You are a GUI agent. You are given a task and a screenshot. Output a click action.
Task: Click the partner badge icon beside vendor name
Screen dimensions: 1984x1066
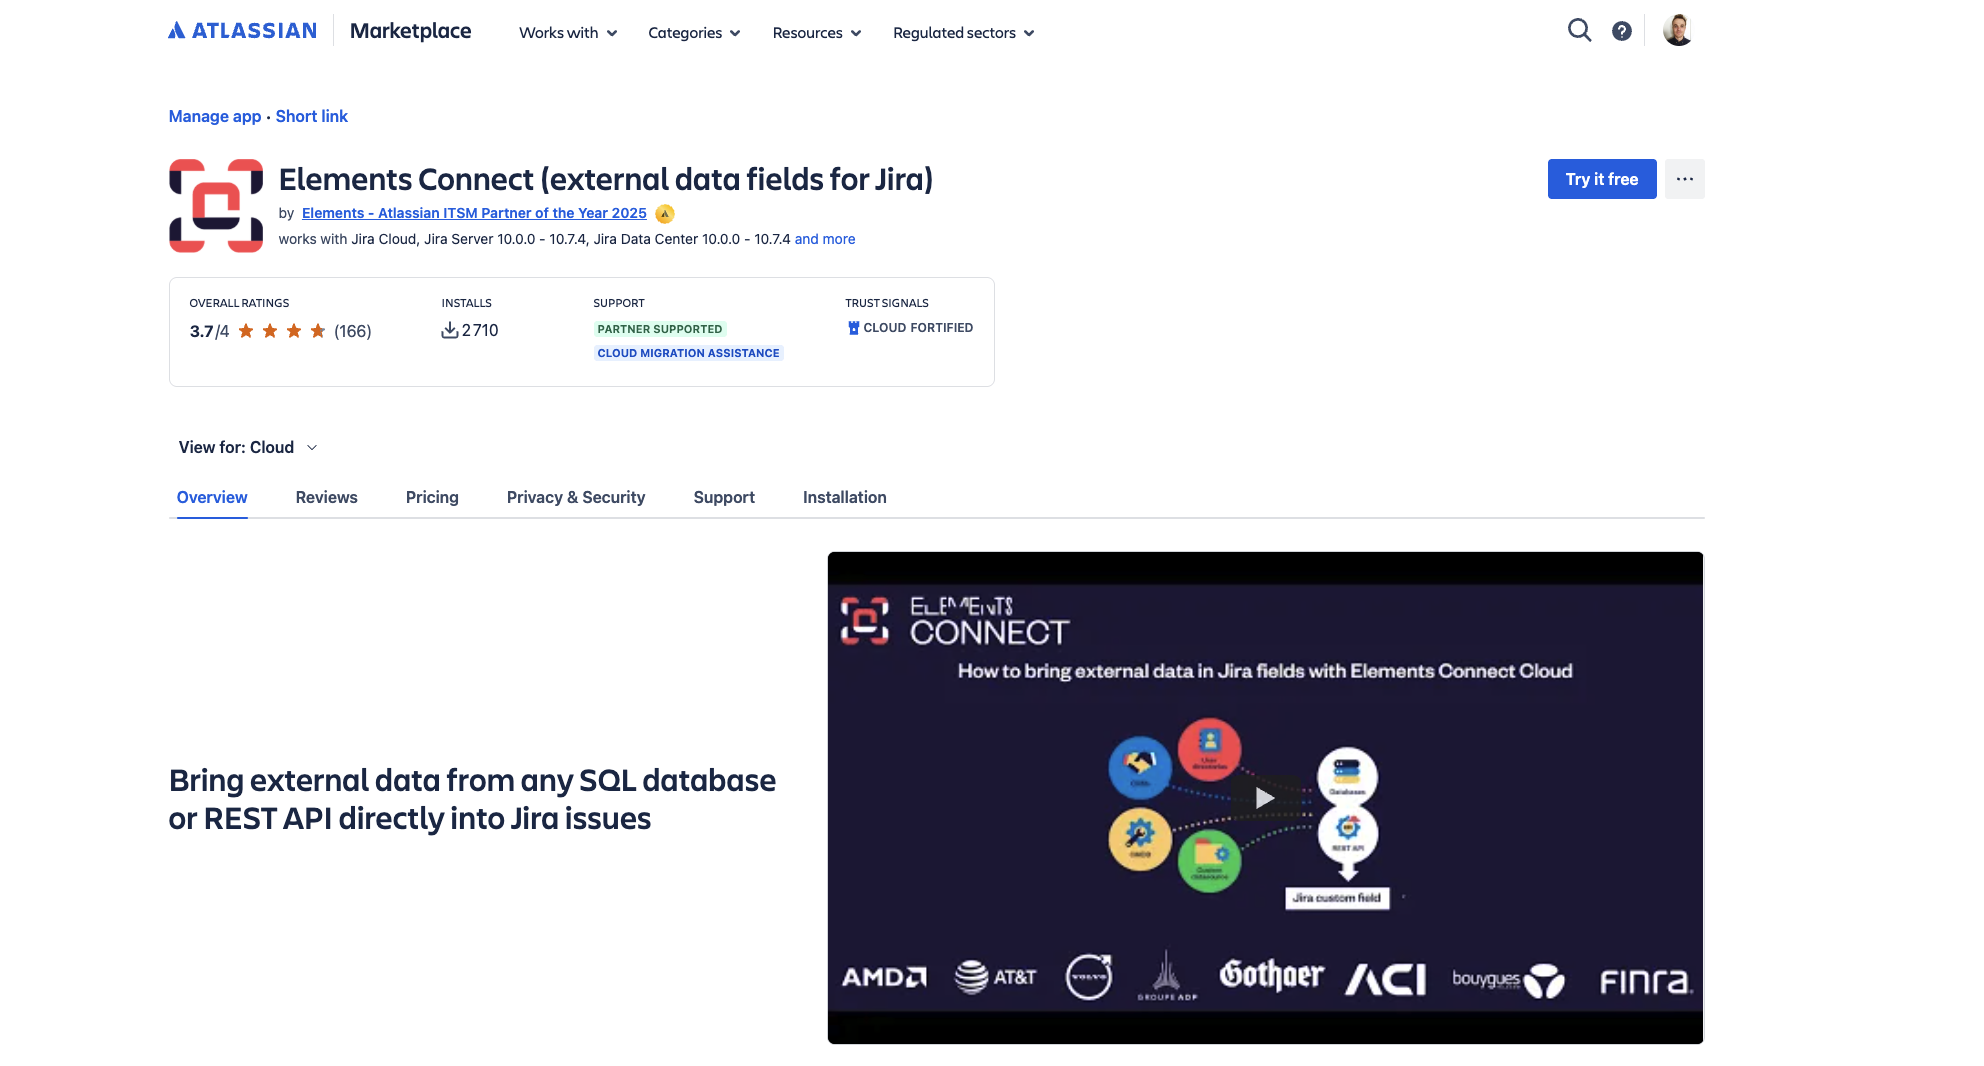pyautogui.click(x=665, y=214)
